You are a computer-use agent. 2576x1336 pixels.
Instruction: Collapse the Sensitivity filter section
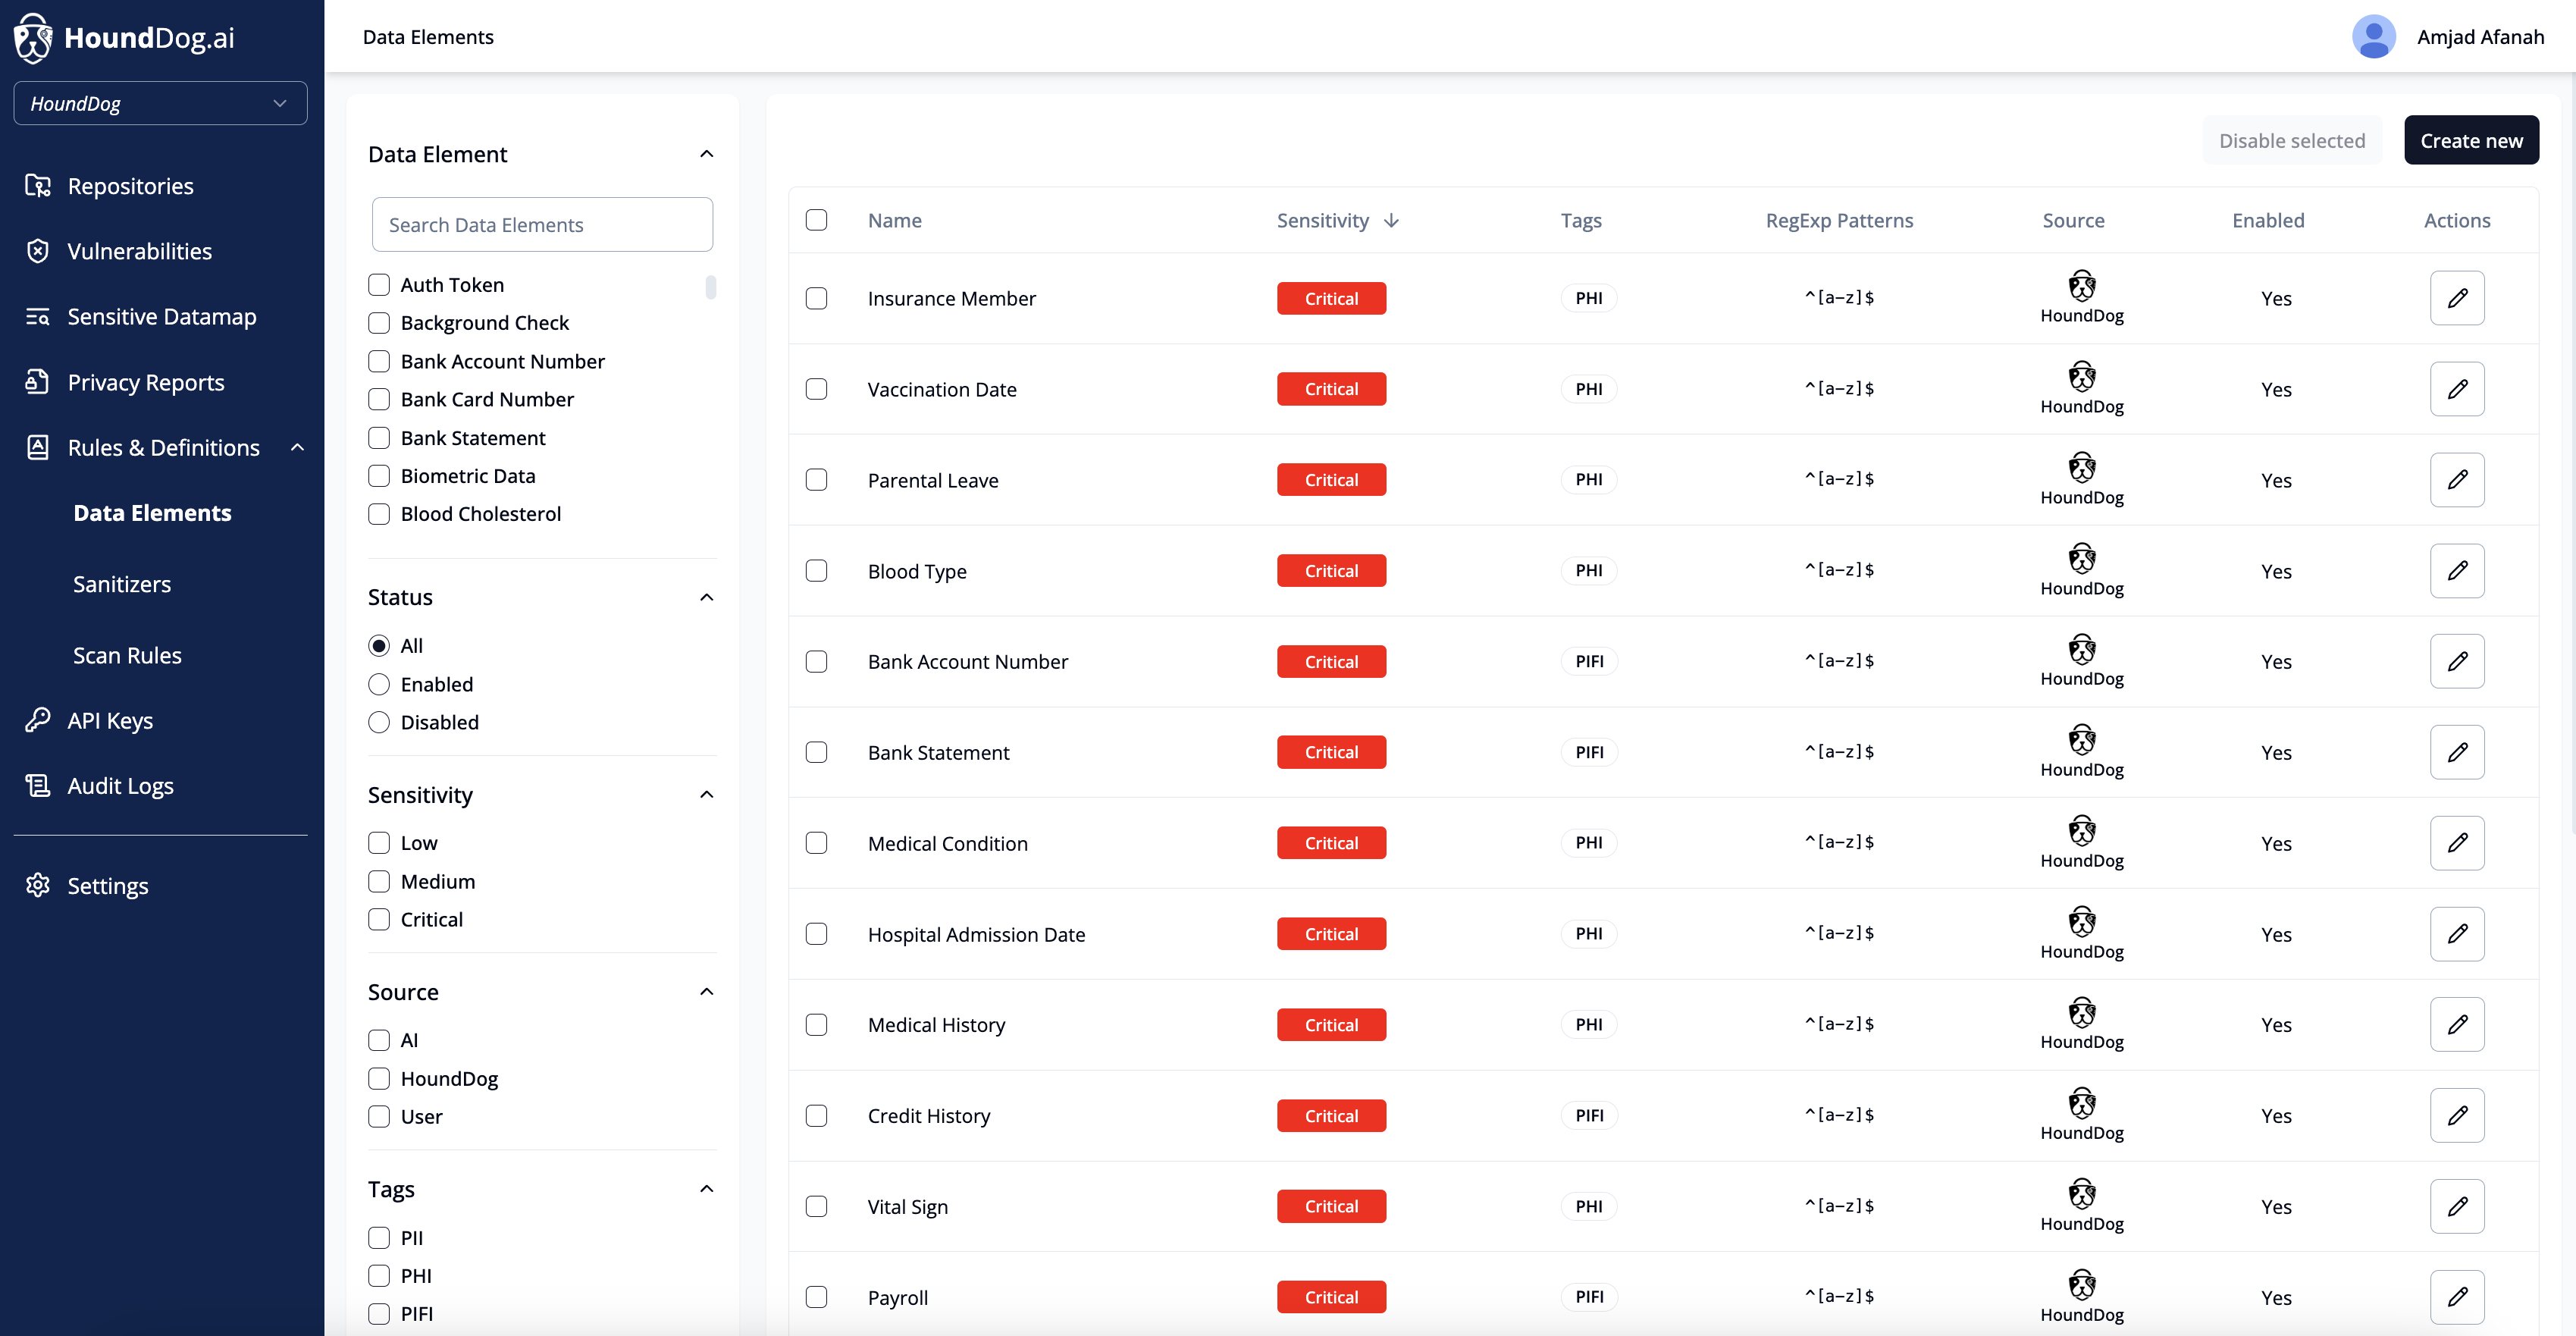(x=706, y=795)
